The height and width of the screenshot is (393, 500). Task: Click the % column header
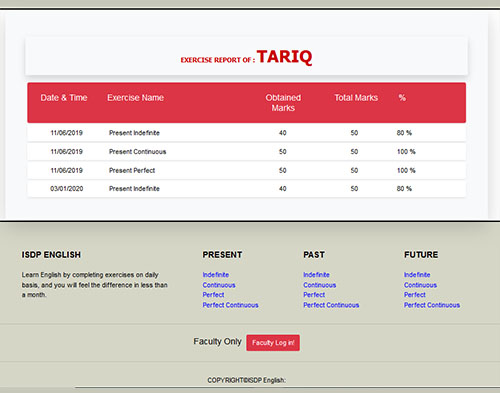(402, 98)
